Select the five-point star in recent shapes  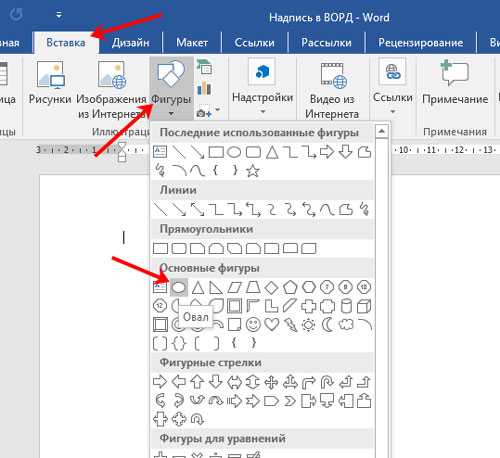tap(253, 171)
